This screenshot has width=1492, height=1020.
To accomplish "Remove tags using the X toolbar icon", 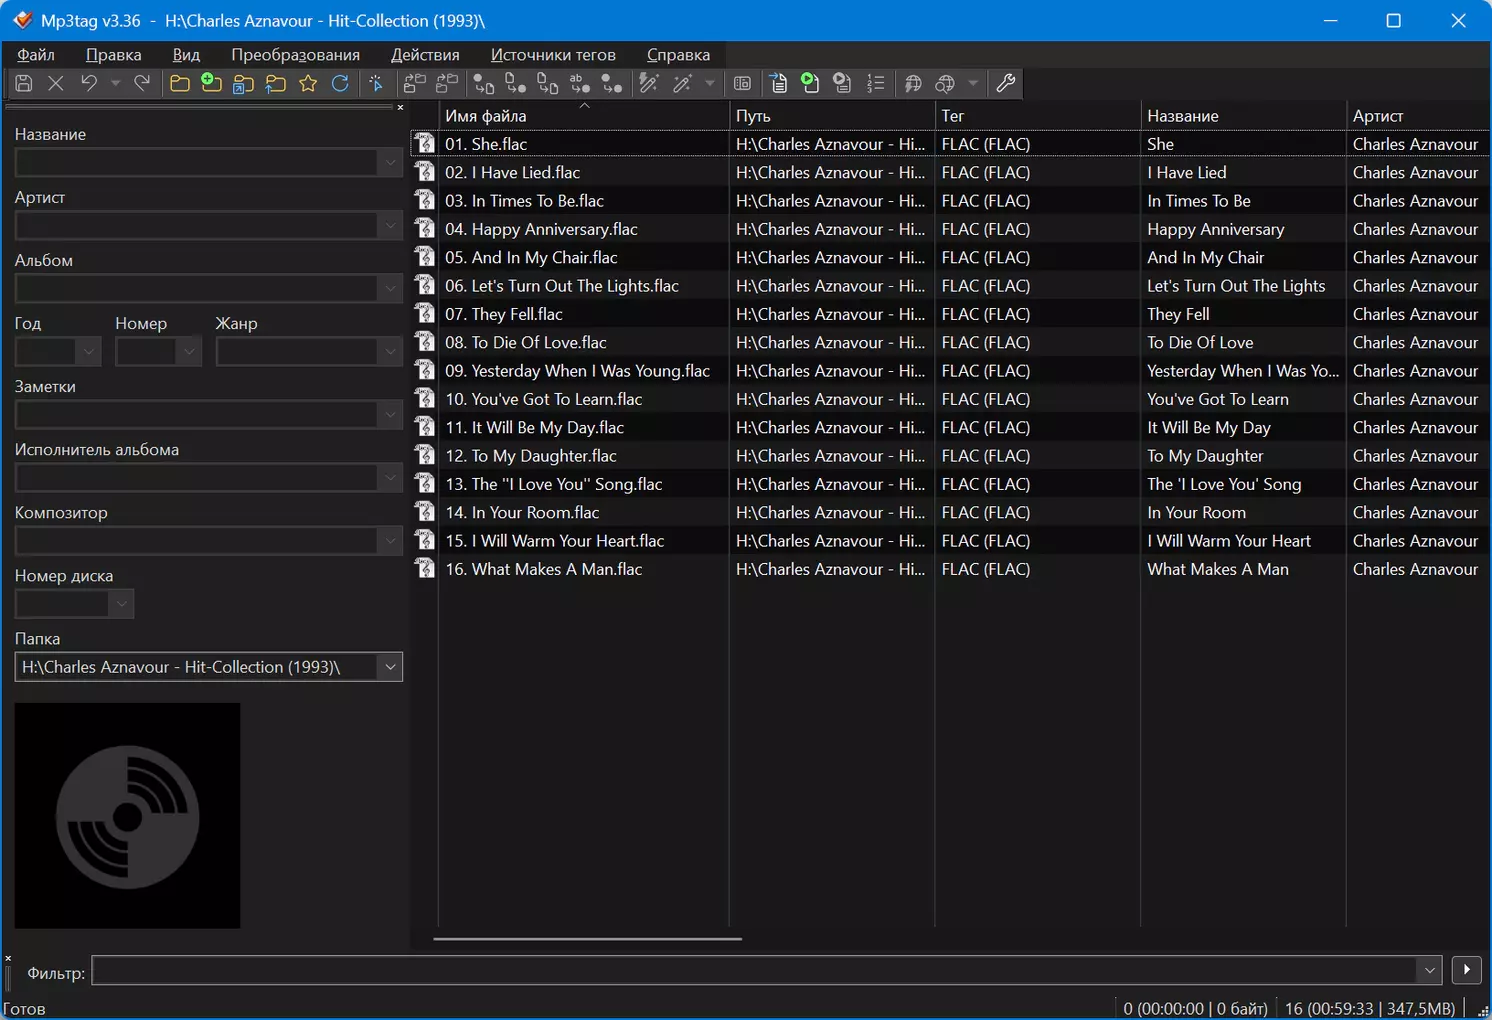I will (x=56, y=84).
